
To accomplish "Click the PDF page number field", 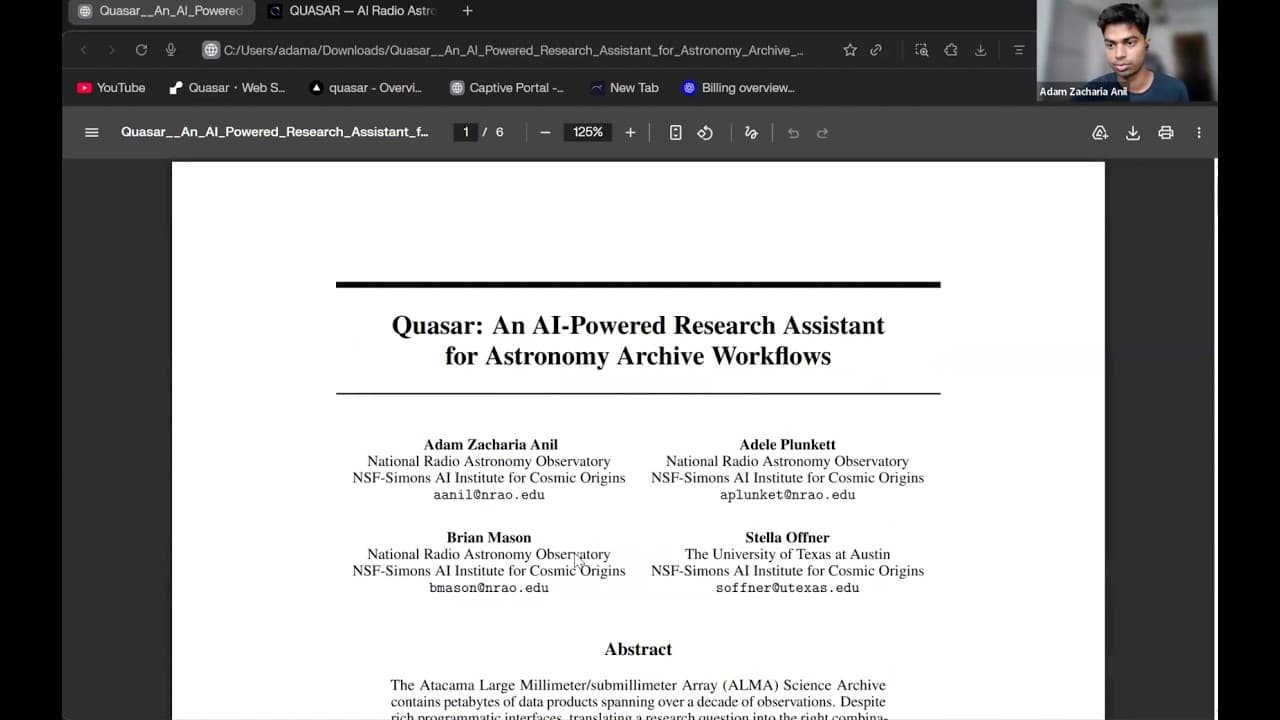I will click(465, 132).
